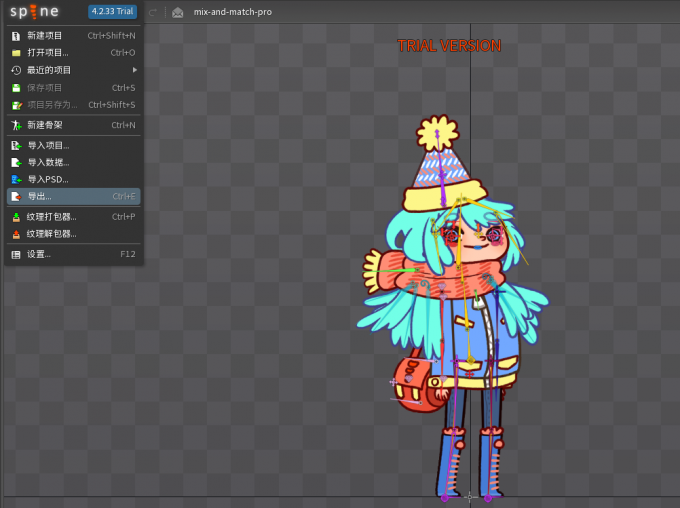Click the Ctrl+E shortcut label
Image resolution: width=680 pixels, height=508 pixels.
(x=124, y=197)
